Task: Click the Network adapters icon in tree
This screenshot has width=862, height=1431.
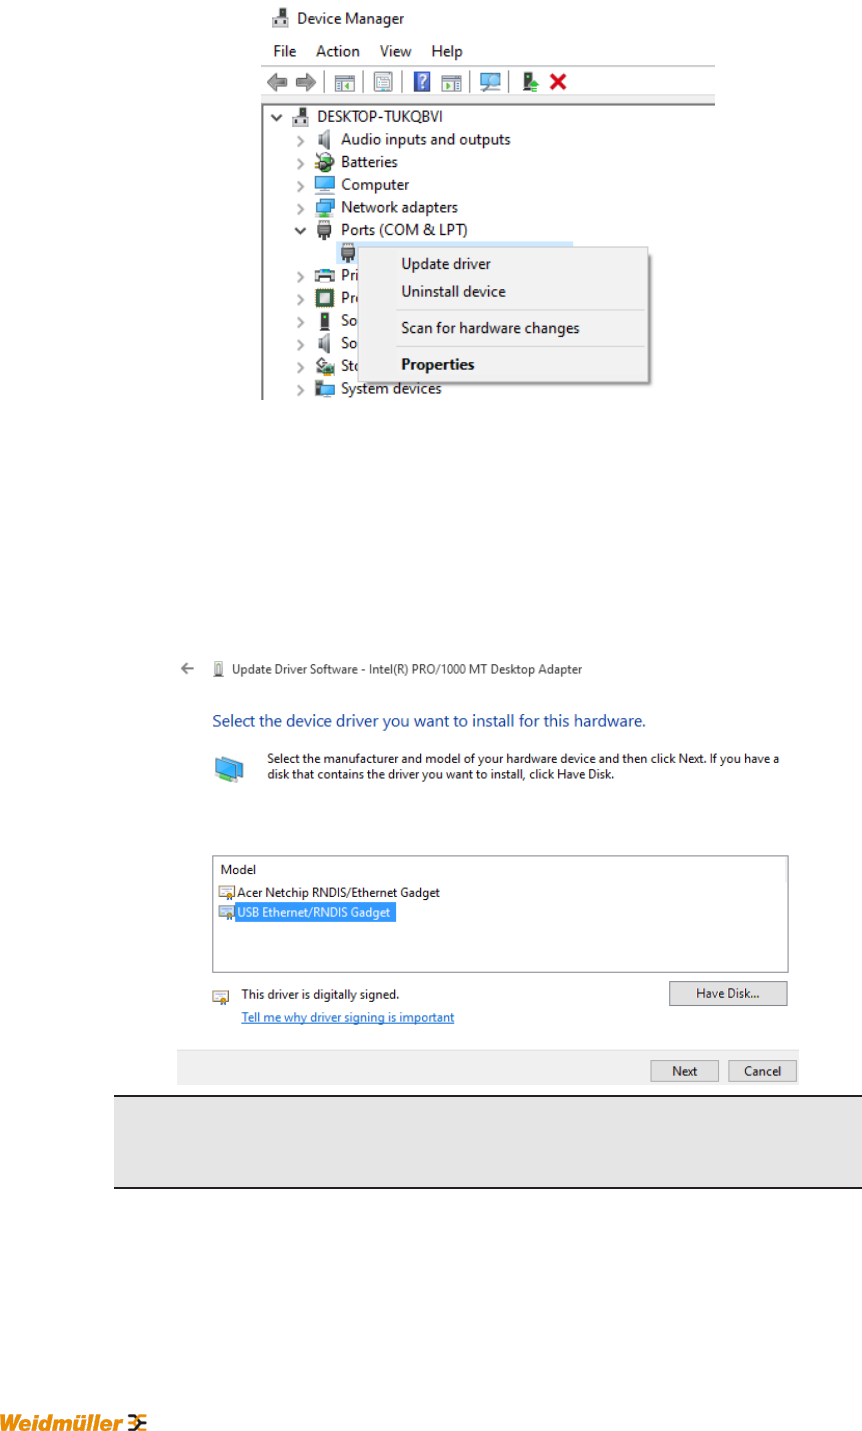Action: (x=324, y=208)
